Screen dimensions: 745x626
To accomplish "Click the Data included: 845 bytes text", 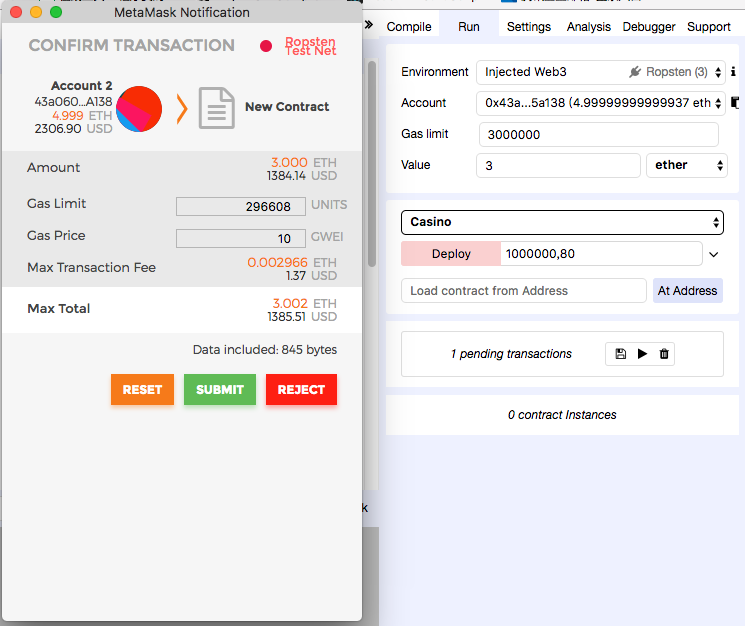I will point(265,350).
